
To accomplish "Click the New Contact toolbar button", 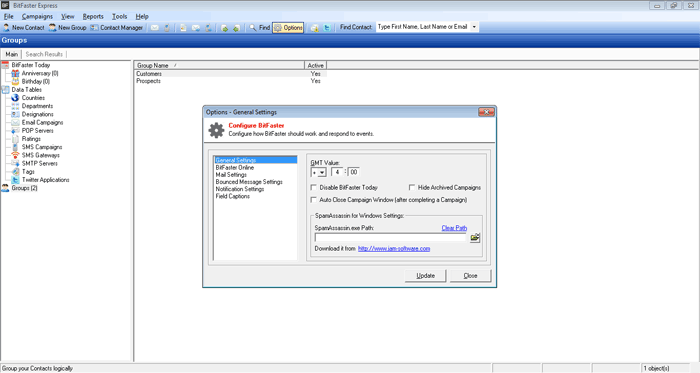I will (x=24, y=28).
